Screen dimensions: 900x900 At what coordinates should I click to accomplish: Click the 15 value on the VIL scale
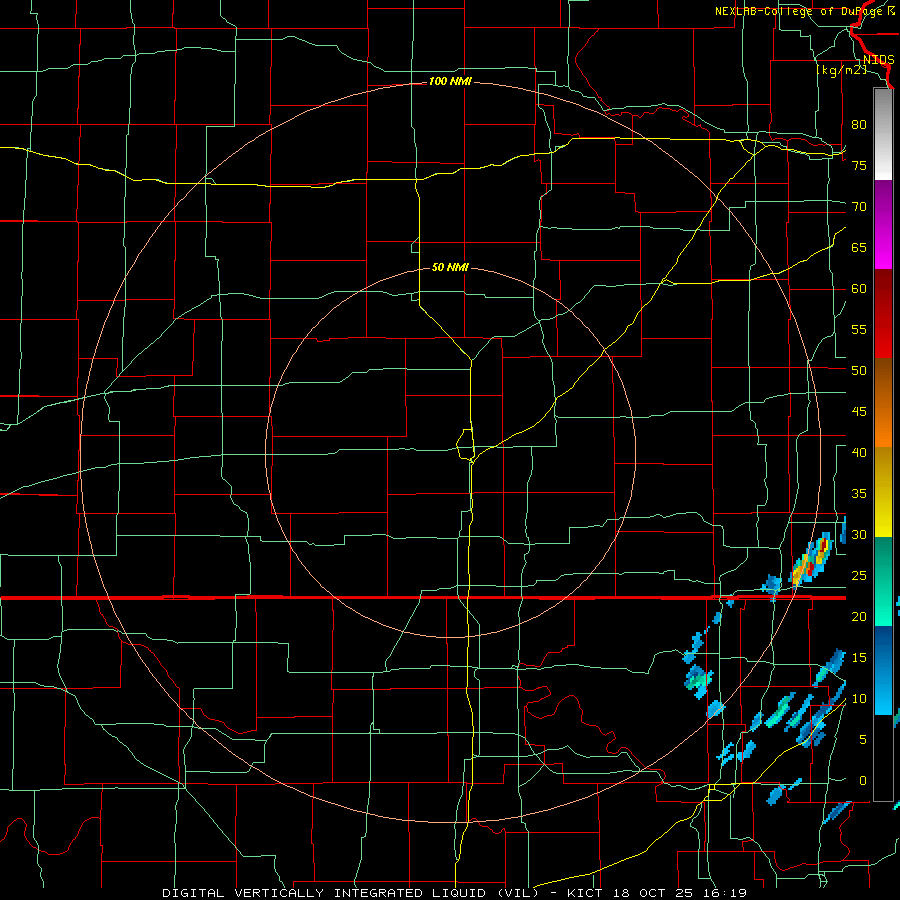[x=859, y=658]
